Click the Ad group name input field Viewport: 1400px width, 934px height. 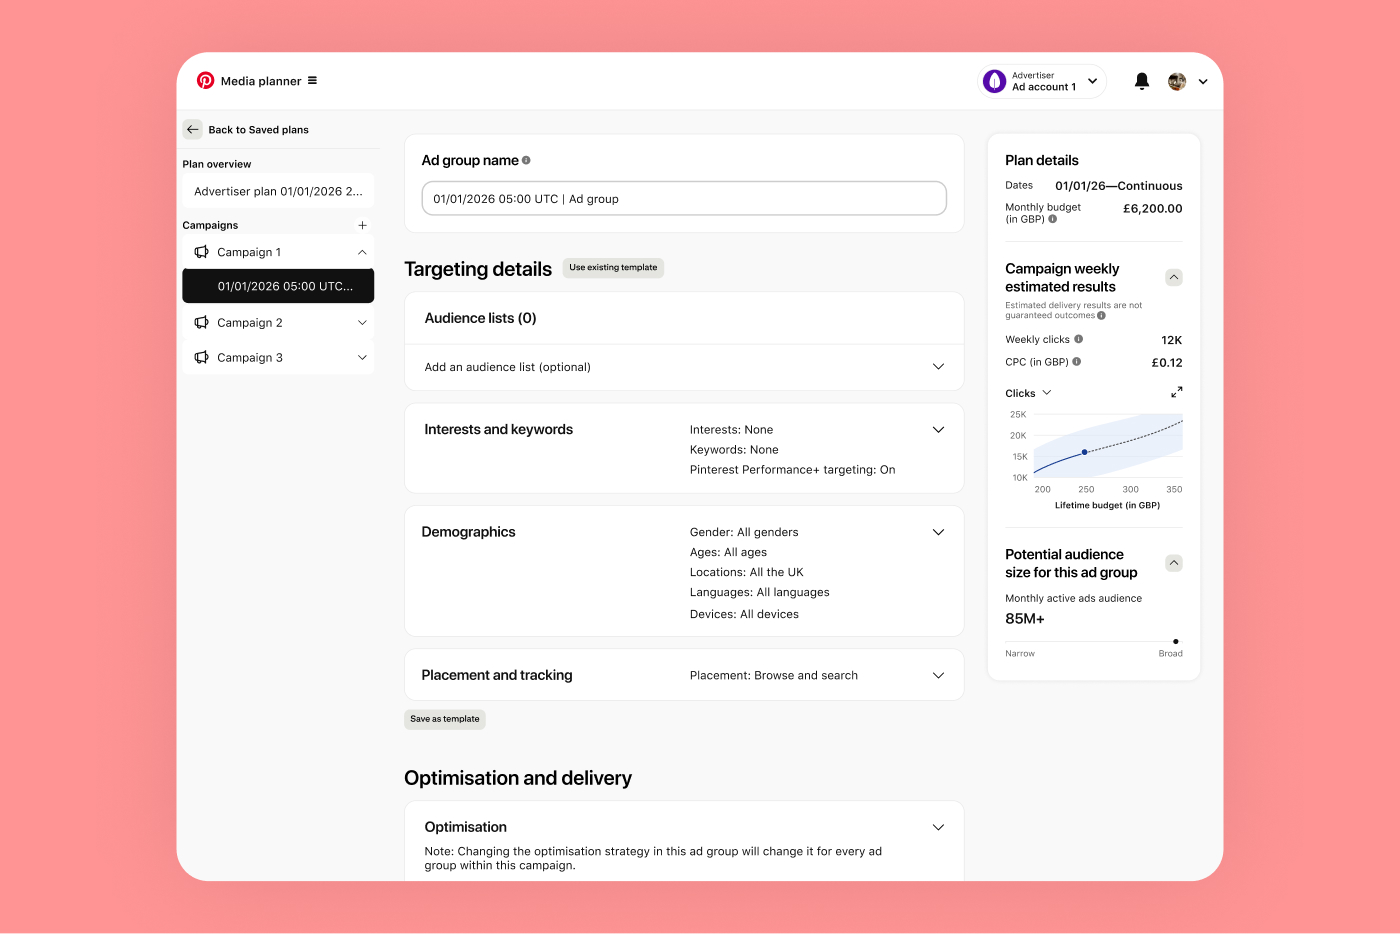coord(684,198)
